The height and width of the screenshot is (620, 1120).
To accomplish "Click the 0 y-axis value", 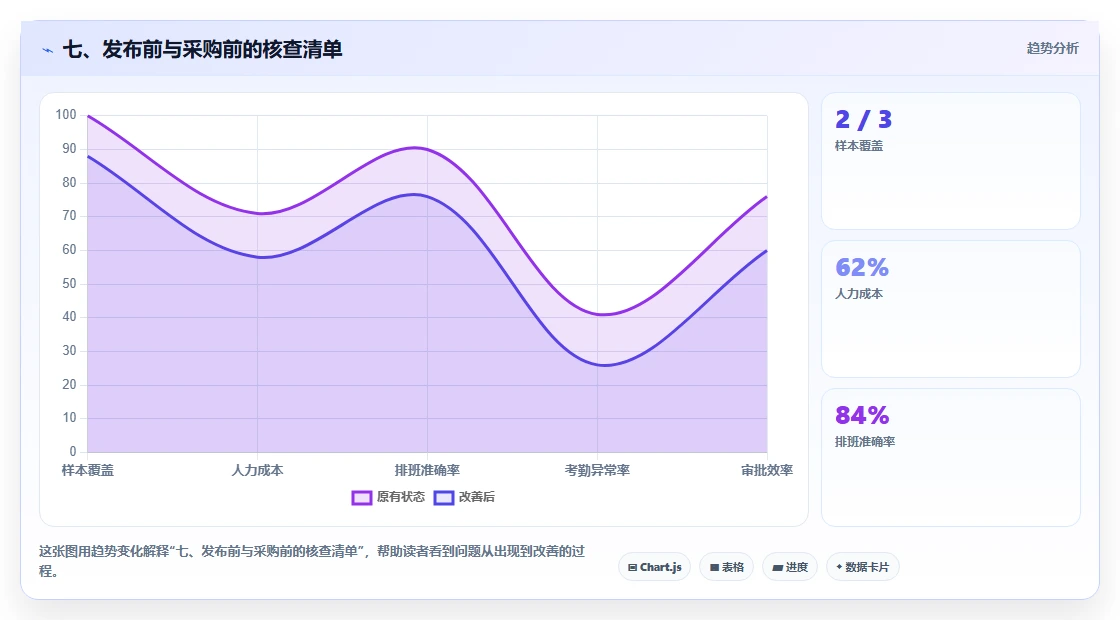I will click(x=73, y=451).
